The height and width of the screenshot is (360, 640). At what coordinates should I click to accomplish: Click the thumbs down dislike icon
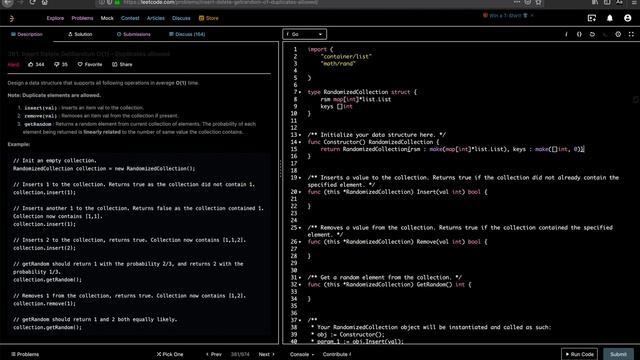tap(56, 64)
